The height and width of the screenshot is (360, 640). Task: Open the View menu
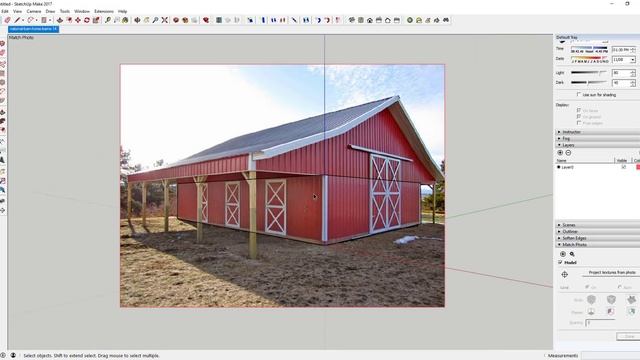18,11
